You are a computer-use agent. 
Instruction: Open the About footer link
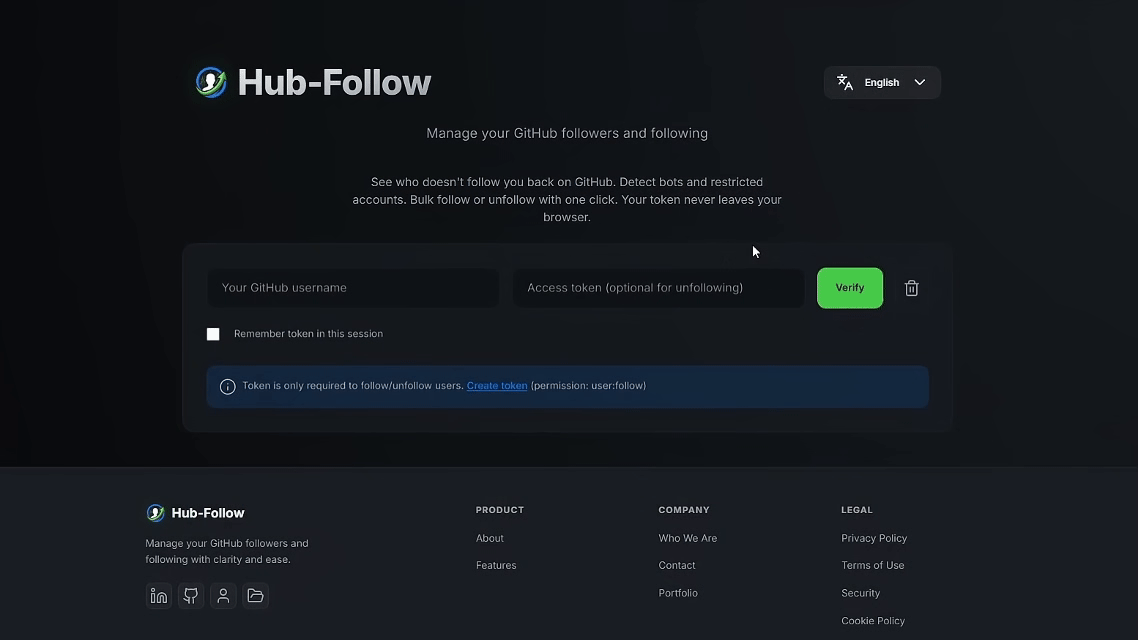(x=490, y=538)
